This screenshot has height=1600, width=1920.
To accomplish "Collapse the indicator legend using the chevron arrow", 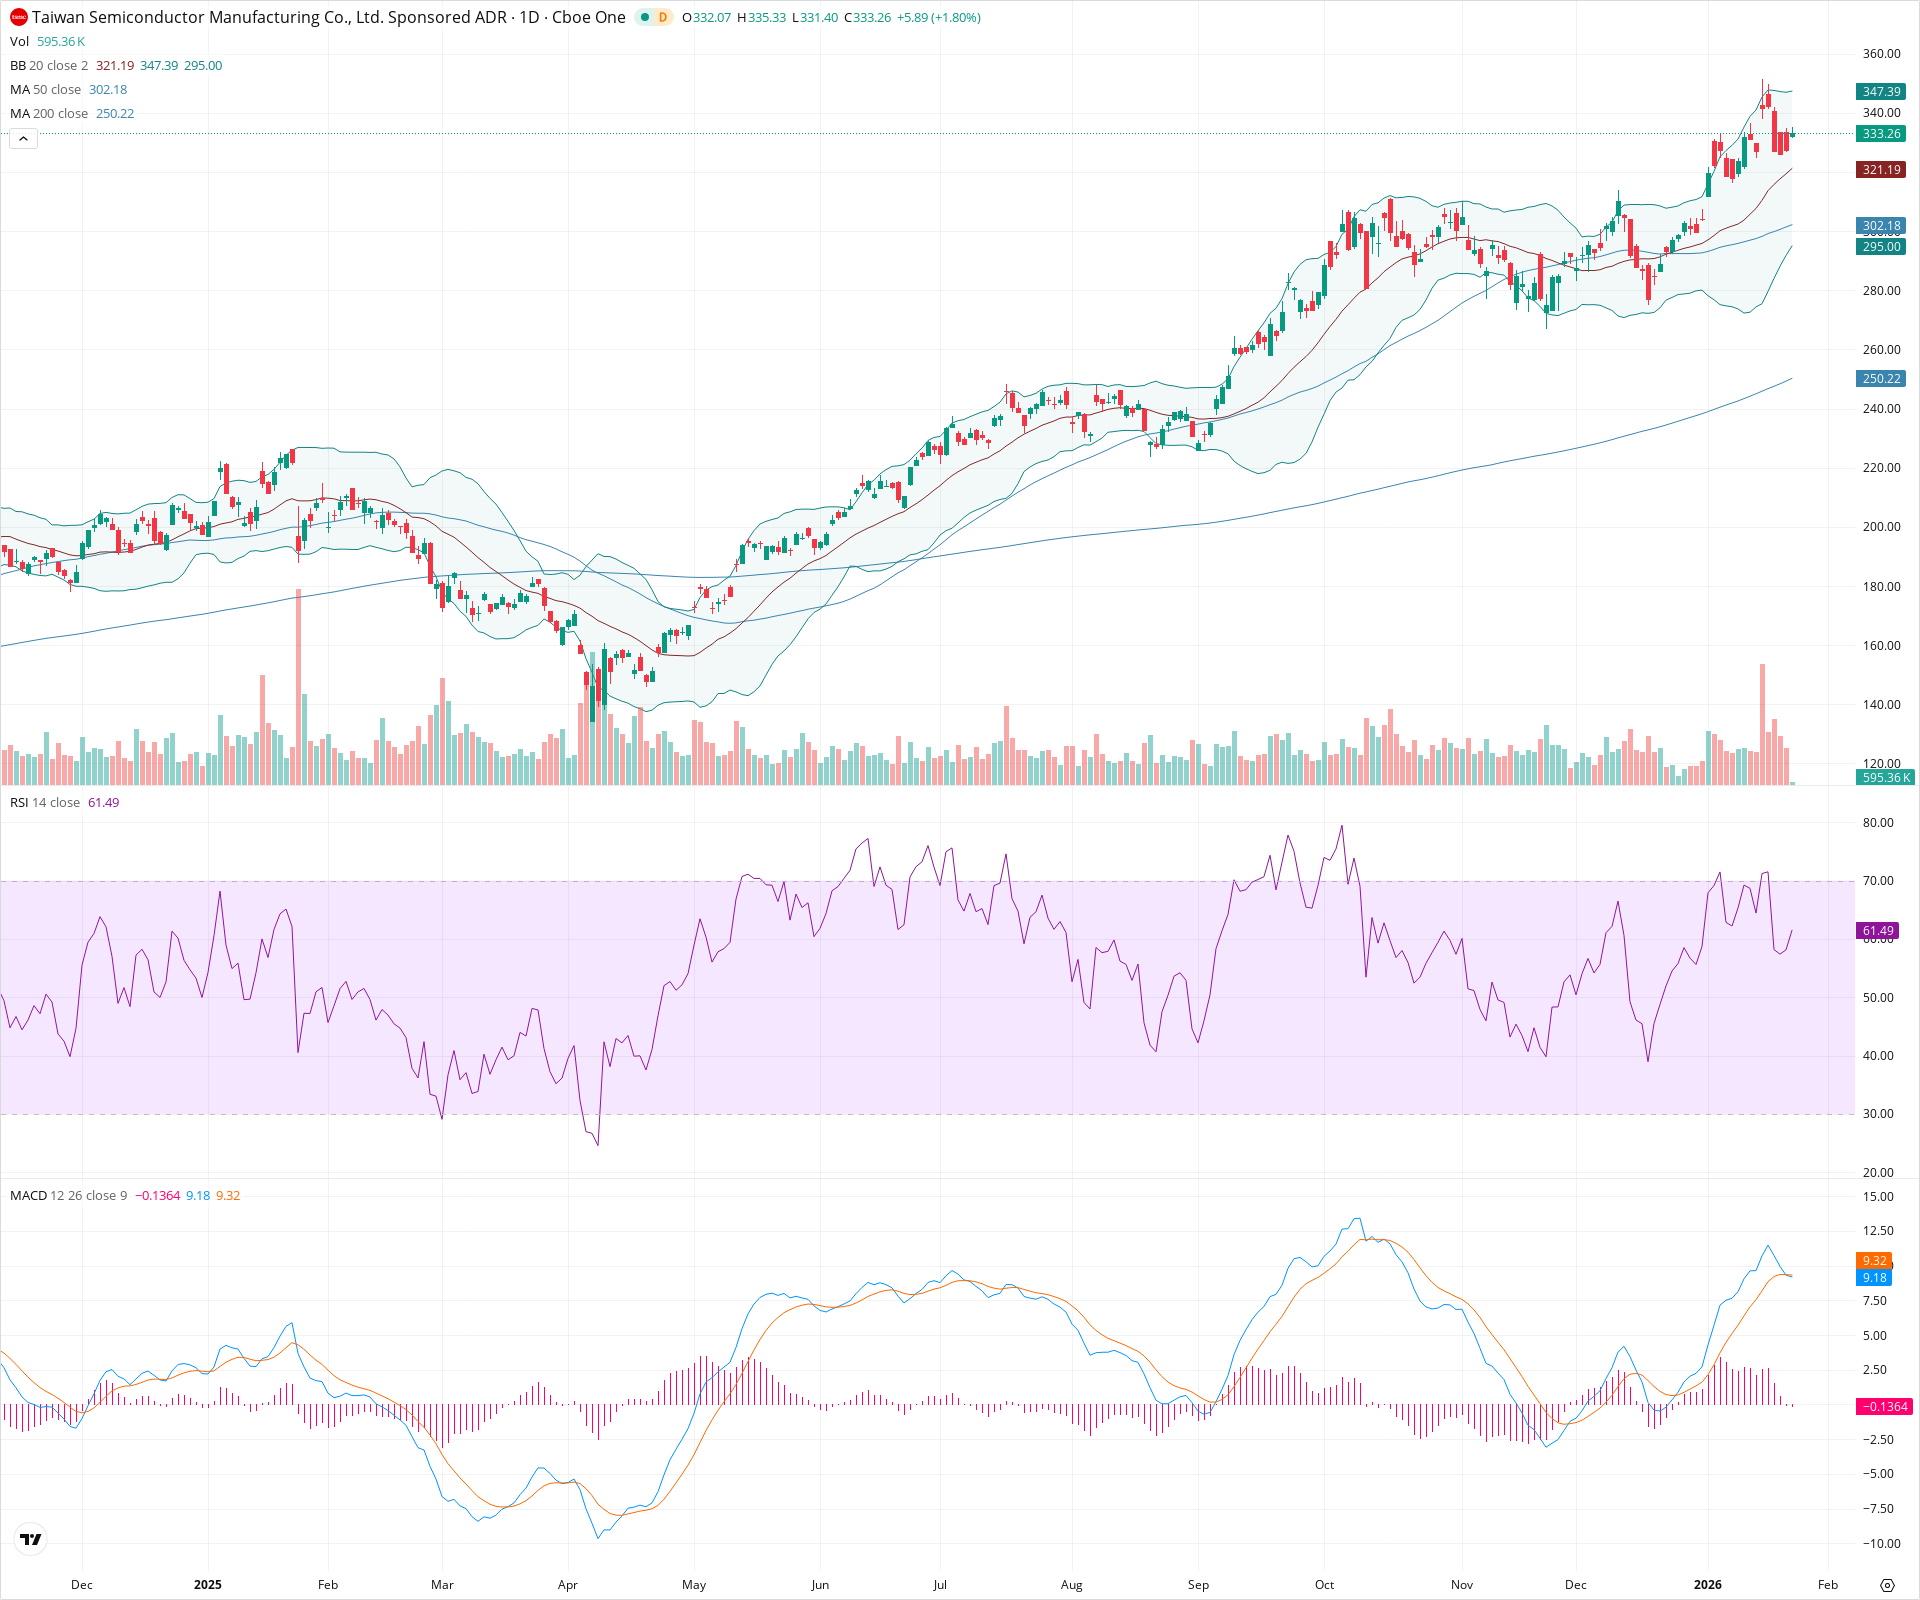I will tap(22, 138).
